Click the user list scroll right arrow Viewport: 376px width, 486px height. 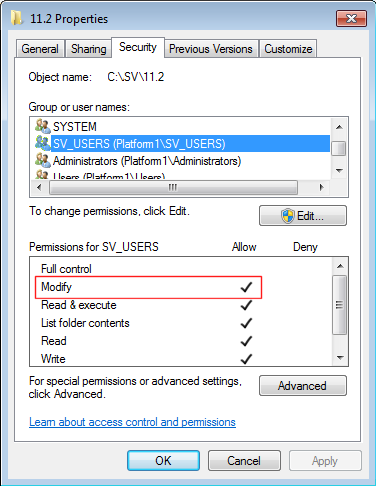[322, 187]
